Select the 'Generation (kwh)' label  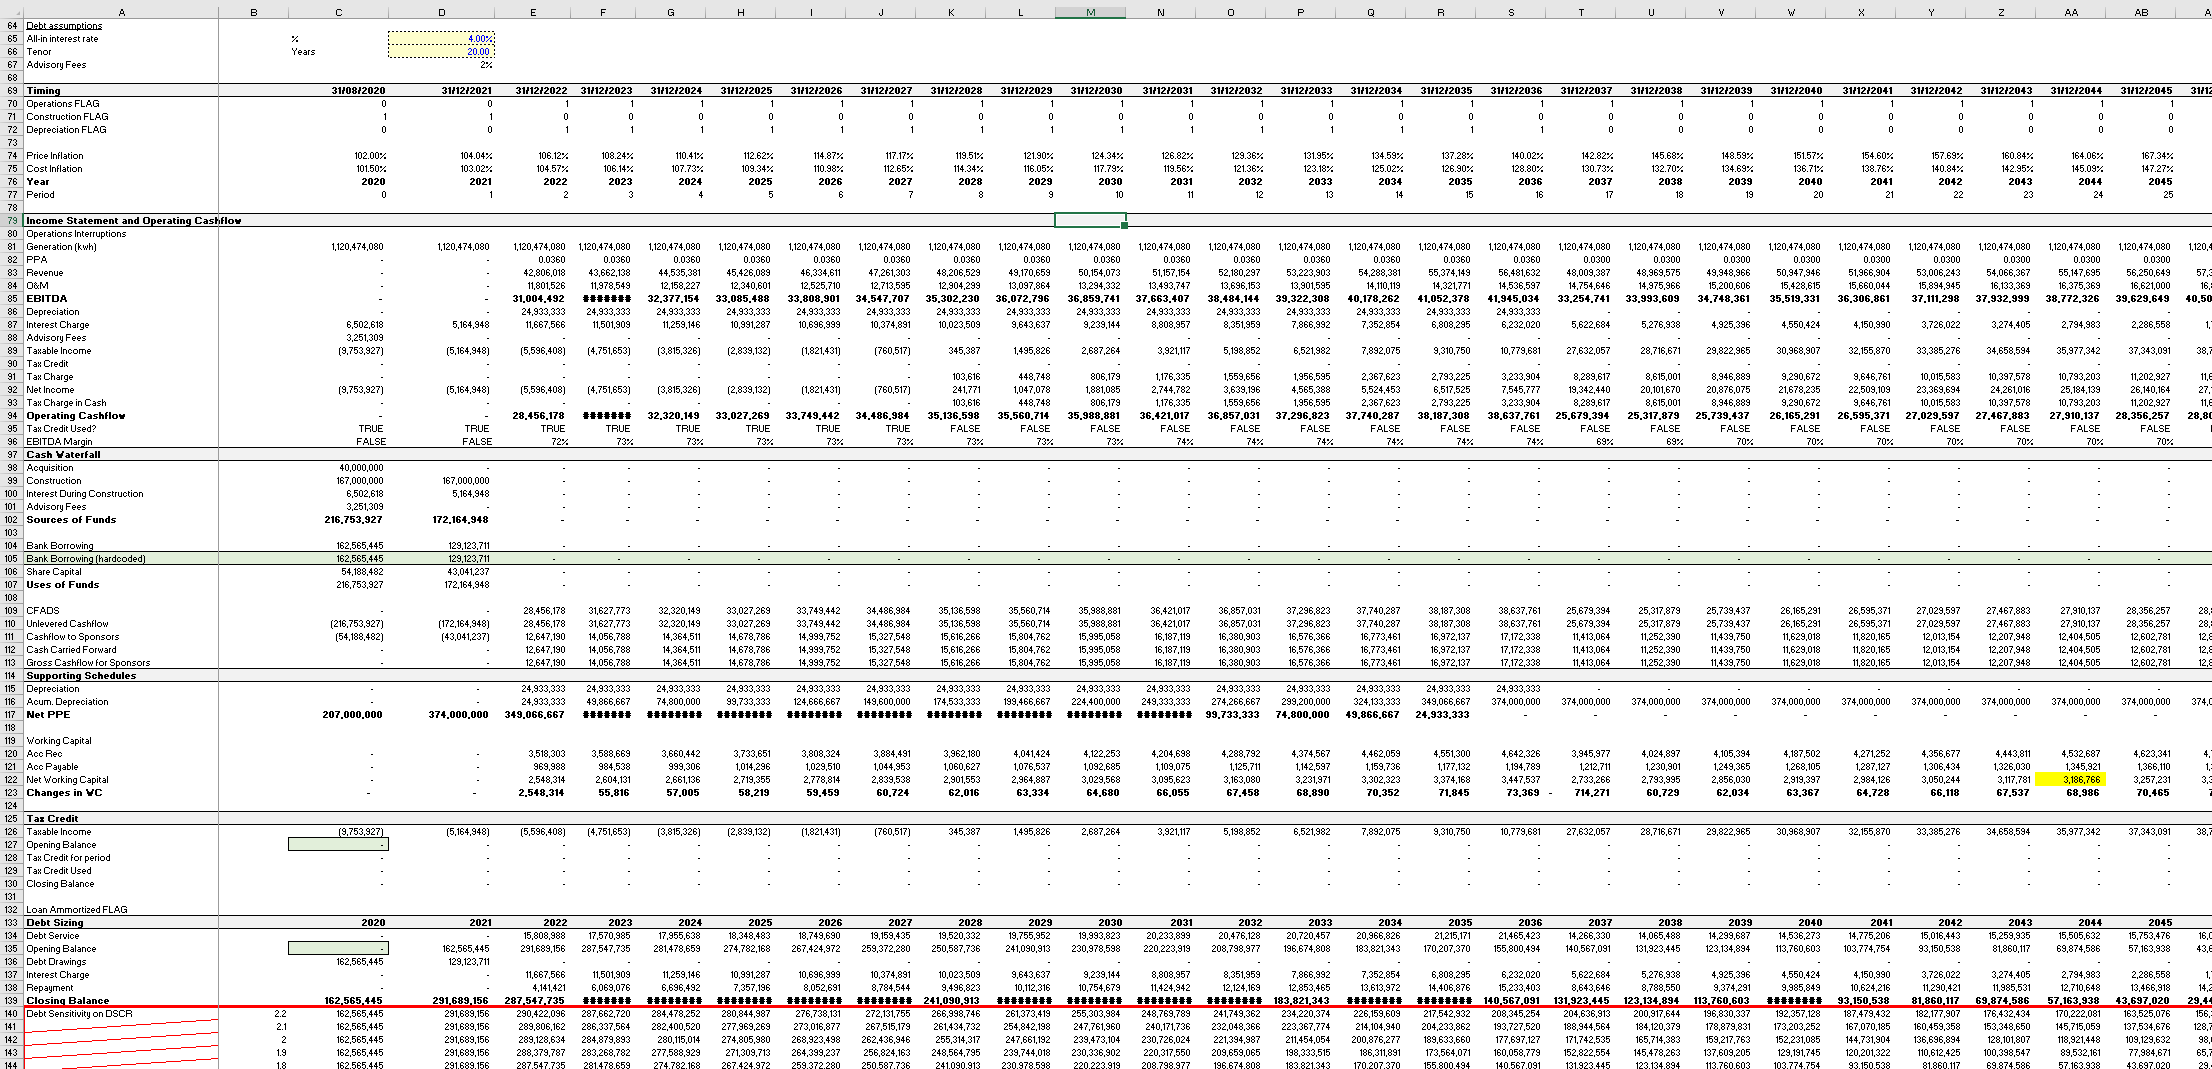61,246
